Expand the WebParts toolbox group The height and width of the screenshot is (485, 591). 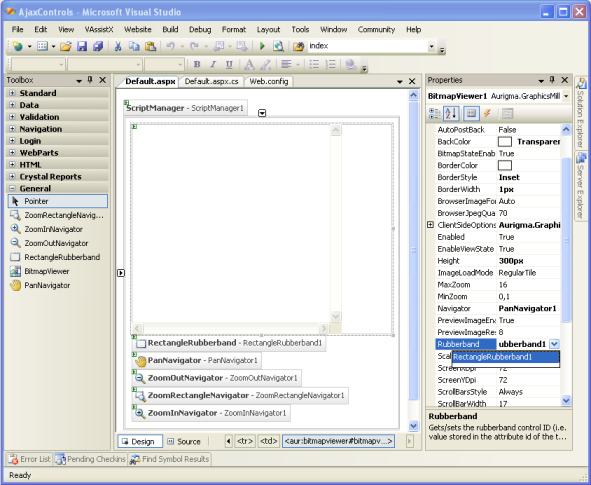pos(12,153)
